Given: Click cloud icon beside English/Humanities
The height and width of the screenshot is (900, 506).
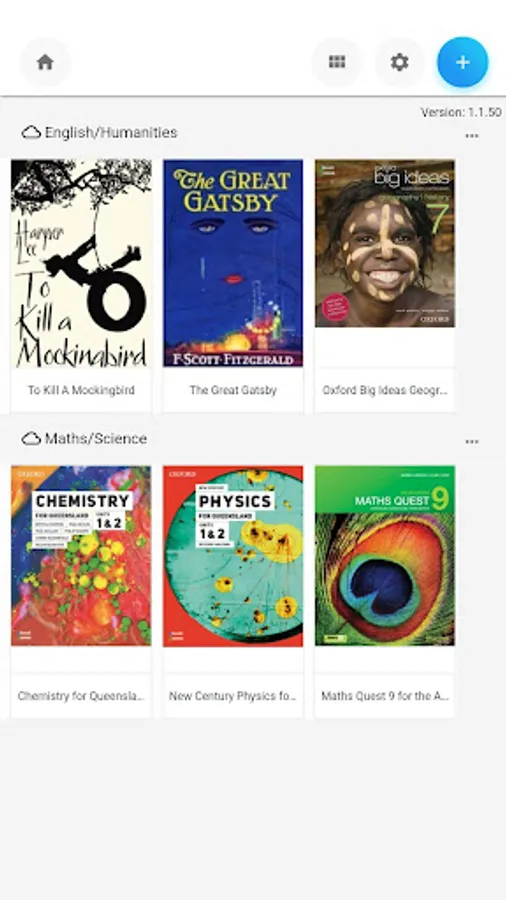Looking at the screenshot, I should 31,133.
